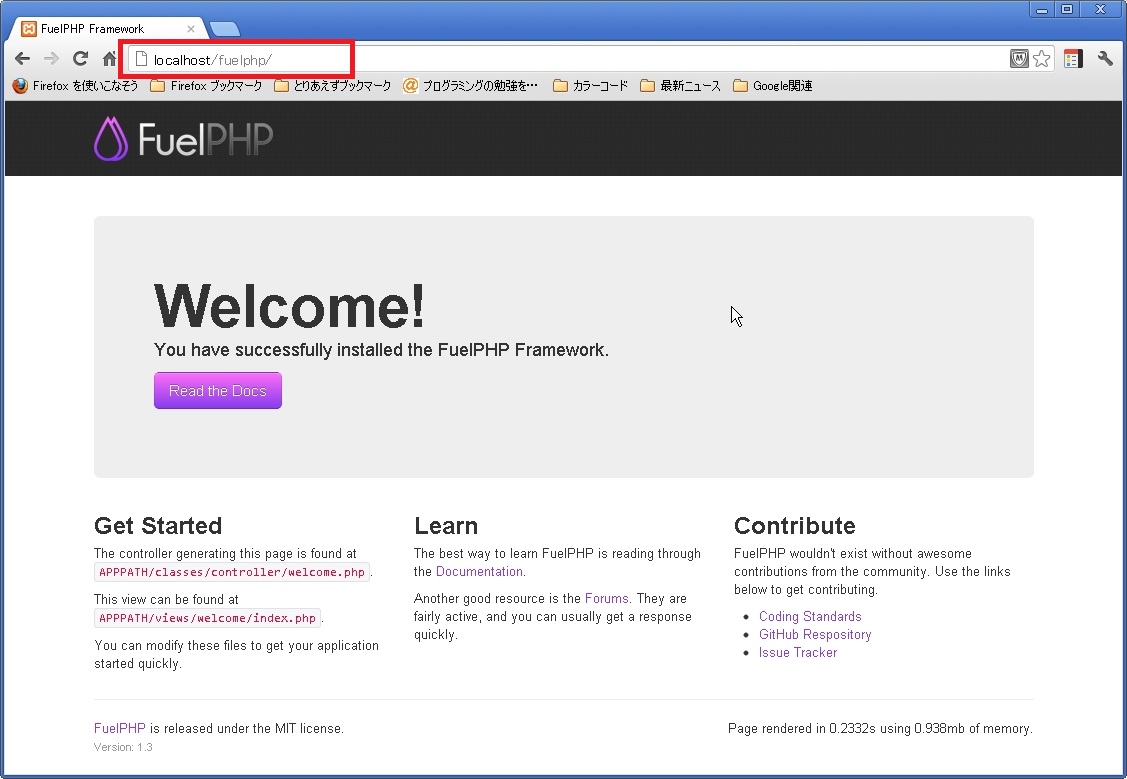Open the 'とりあえずブックマーク' bookmark folder
Viewport: 1127px width, 779px height.
[332, 86]
